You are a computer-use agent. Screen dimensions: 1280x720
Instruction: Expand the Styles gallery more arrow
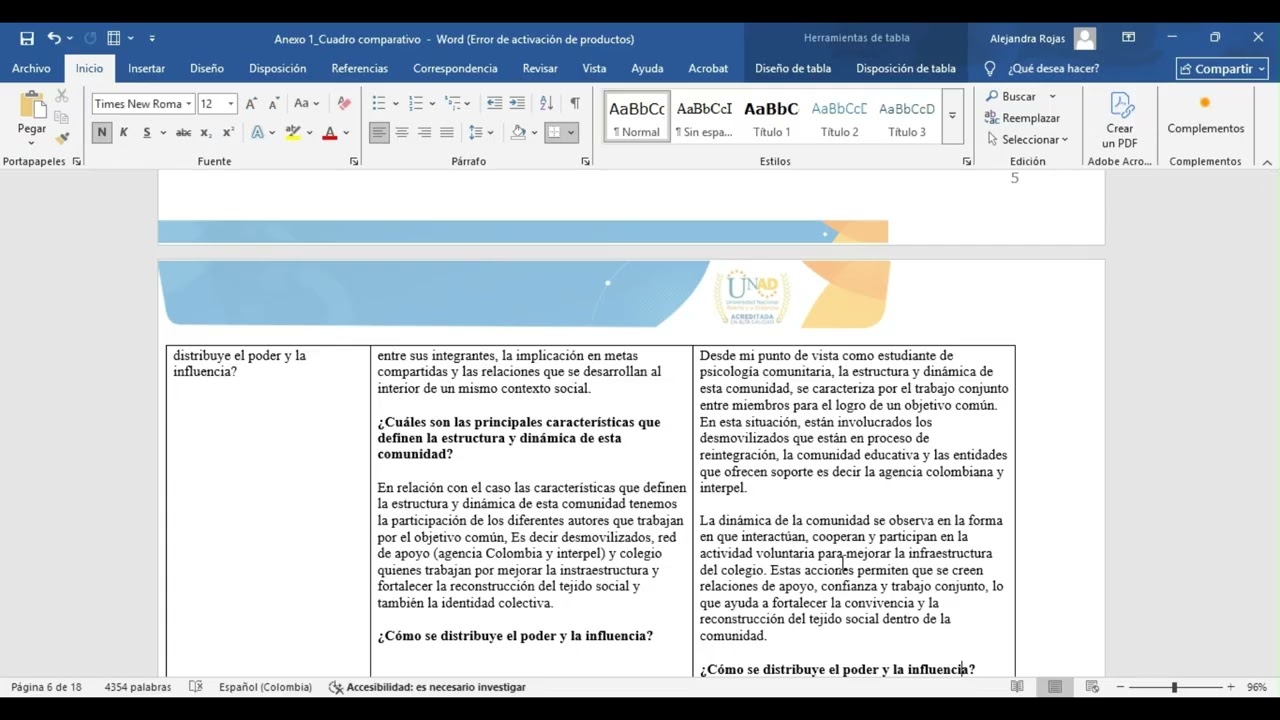(952, 116)
